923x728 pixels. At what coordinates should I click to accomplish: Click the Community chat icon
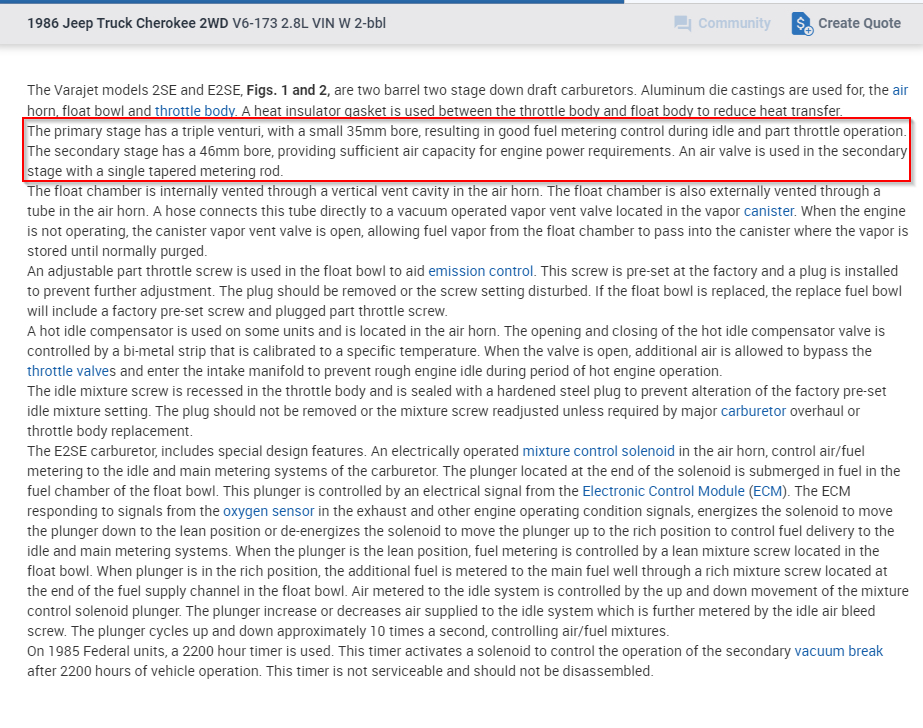point(683,24)
